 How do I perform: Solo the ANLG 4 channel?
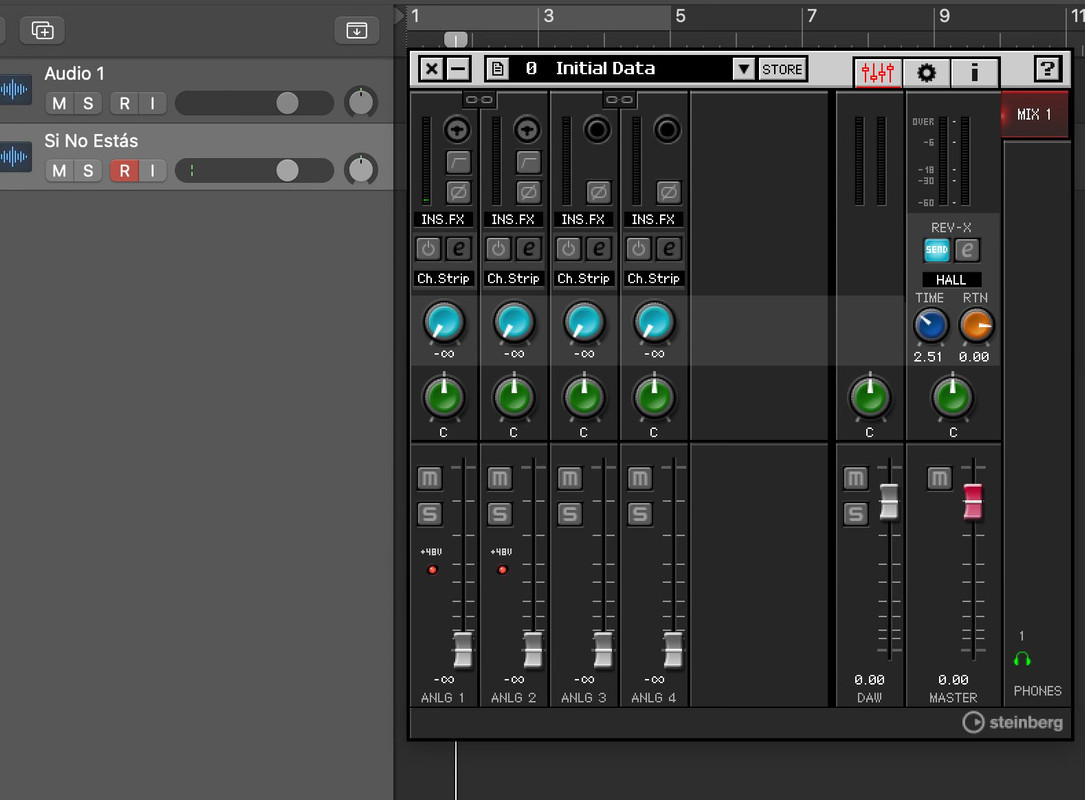click(x=639, y=513)
